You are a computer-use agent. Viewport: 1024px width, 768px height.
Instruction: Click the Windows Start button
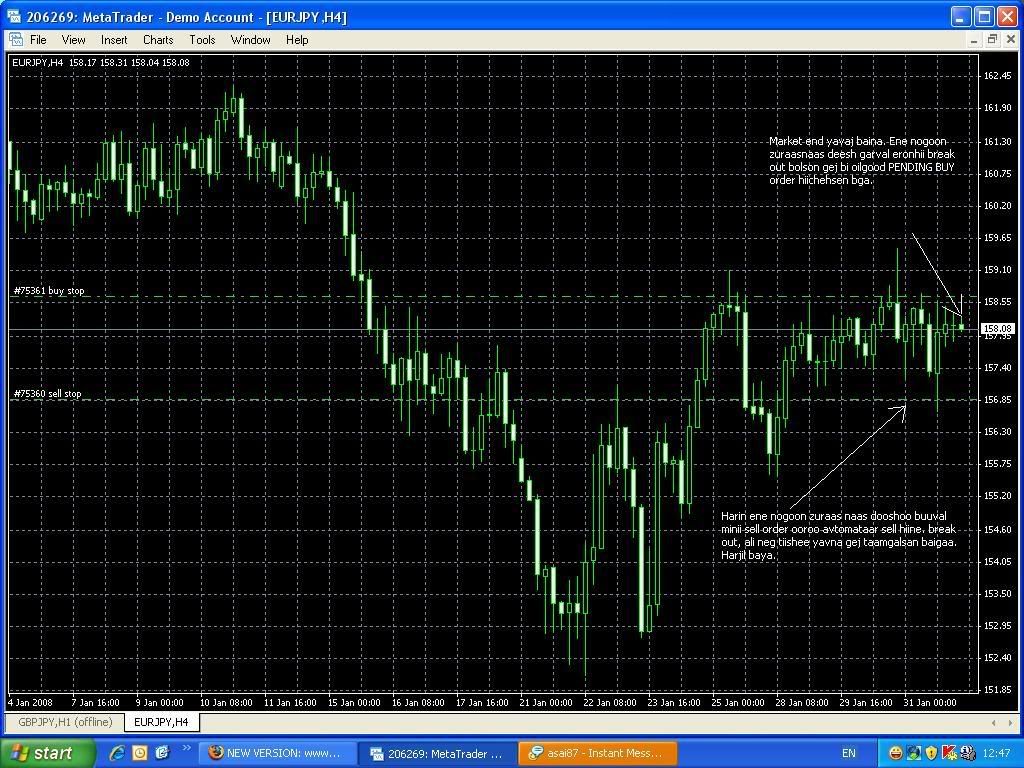(48, 753)
